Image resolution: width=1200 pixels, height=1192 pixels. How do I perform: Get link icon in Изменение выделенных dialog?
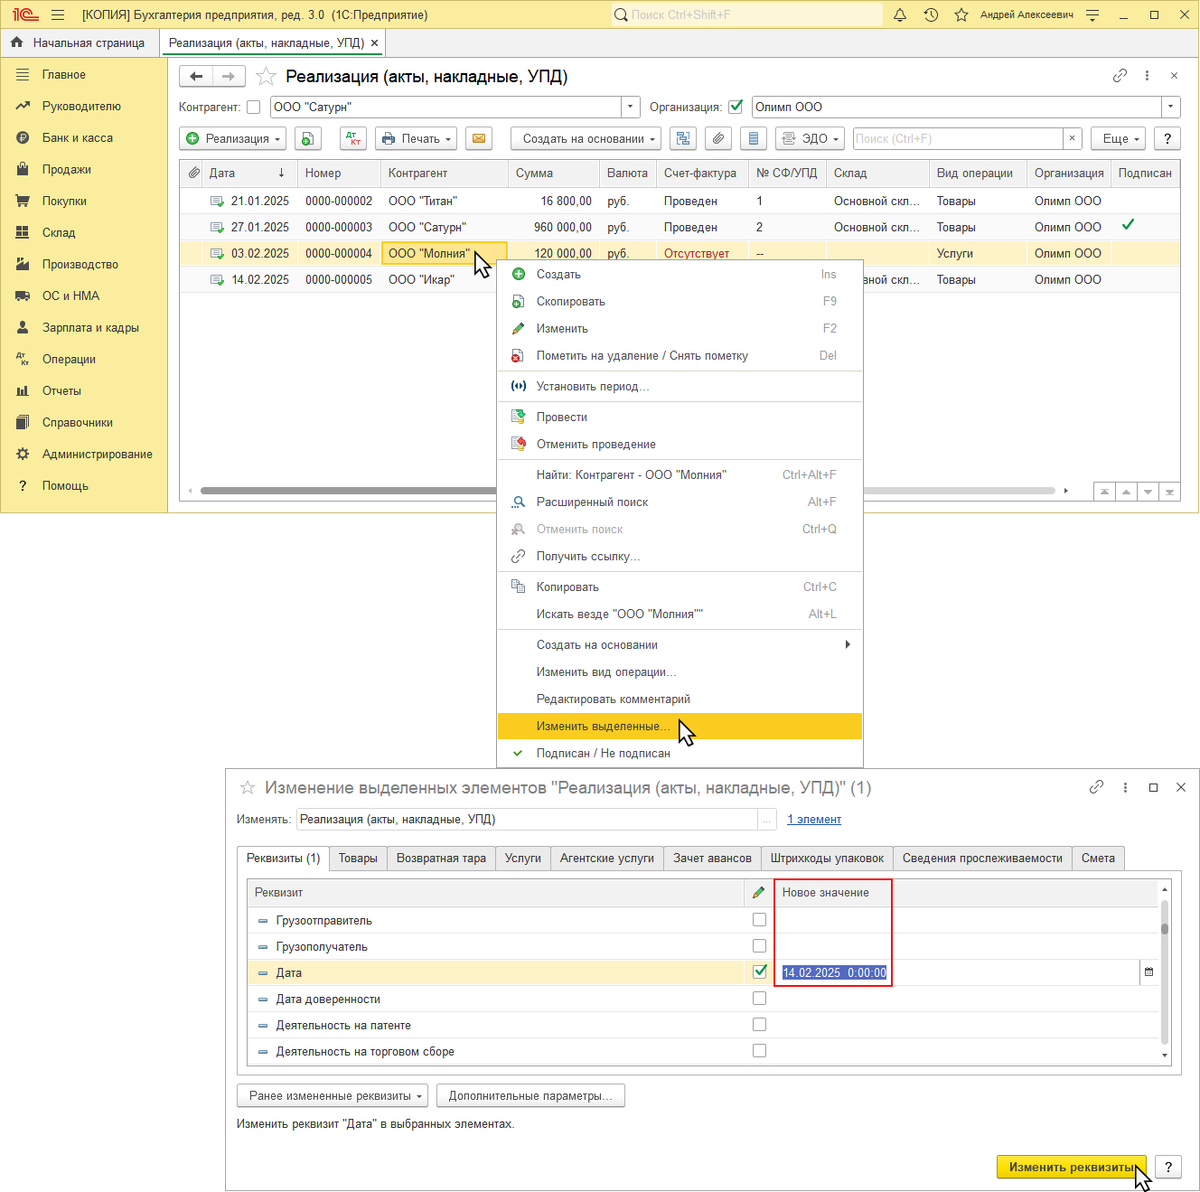pyautogui.click(x=1097, y=788)
